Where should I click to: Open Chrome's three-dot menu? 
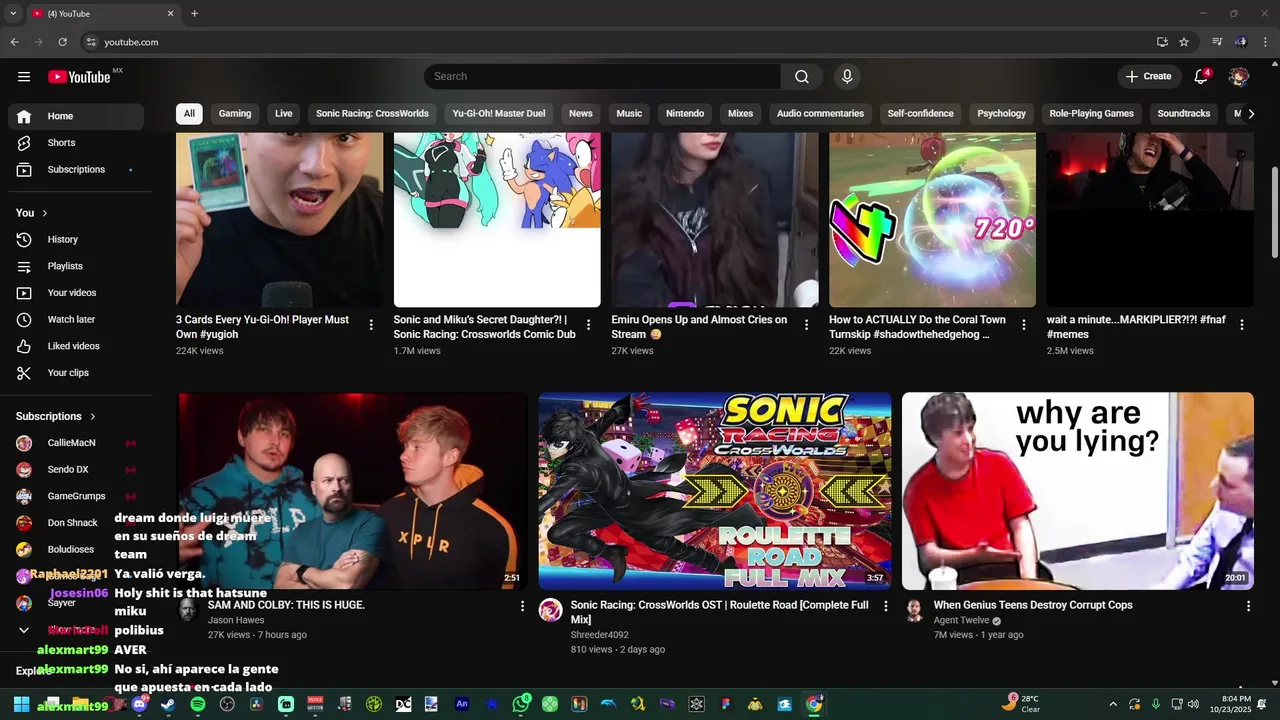(x=1265, y=42)
